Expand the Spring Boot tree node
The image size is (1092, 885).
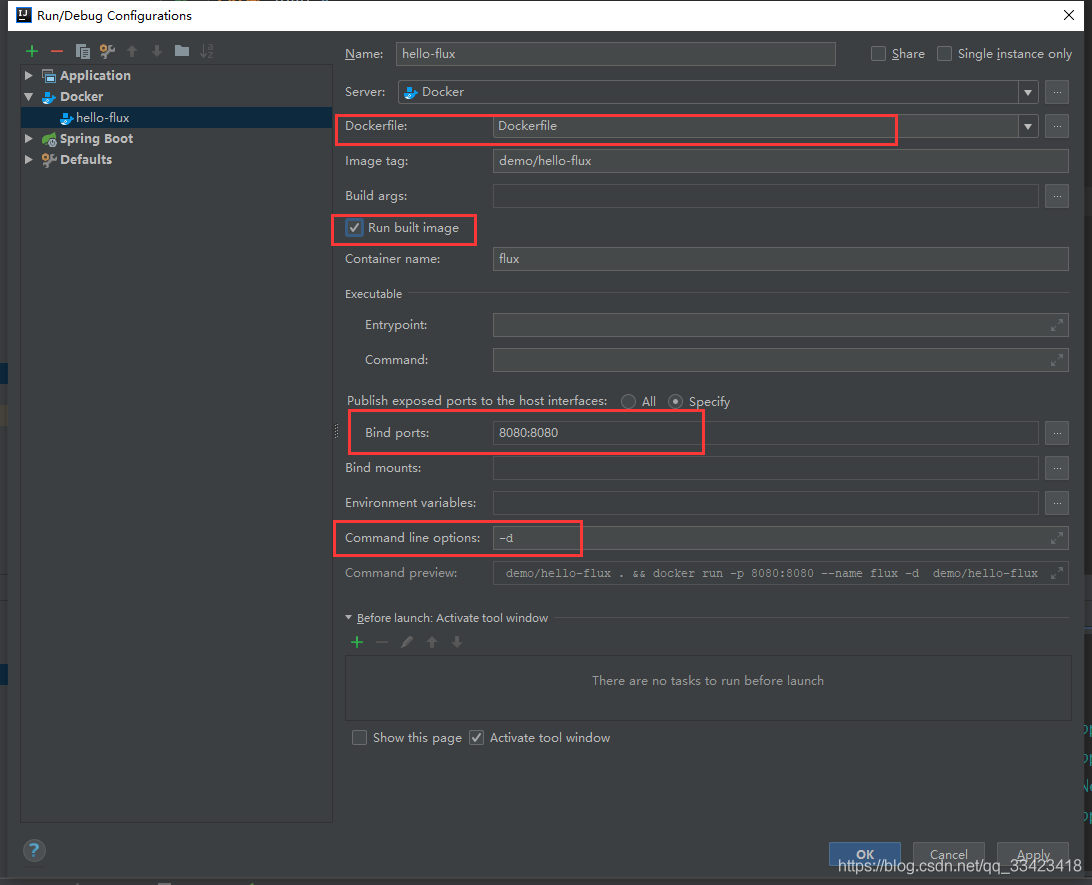pyautogui.click(x=29, y=139)
